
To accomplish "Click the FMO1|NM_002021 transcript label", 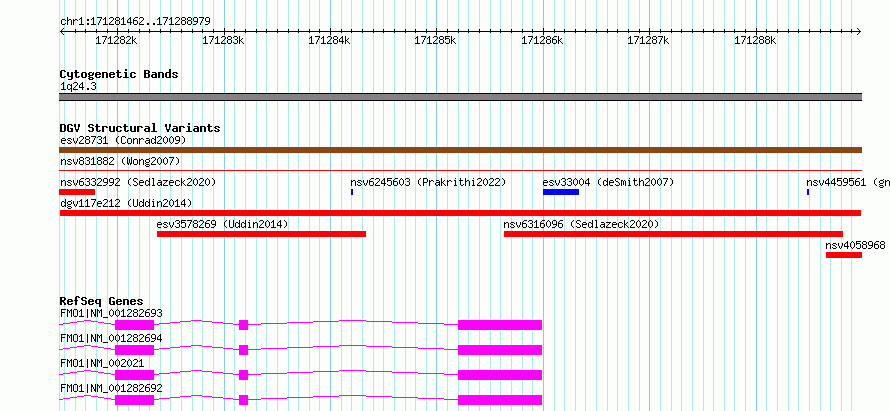I will [102, 363].
